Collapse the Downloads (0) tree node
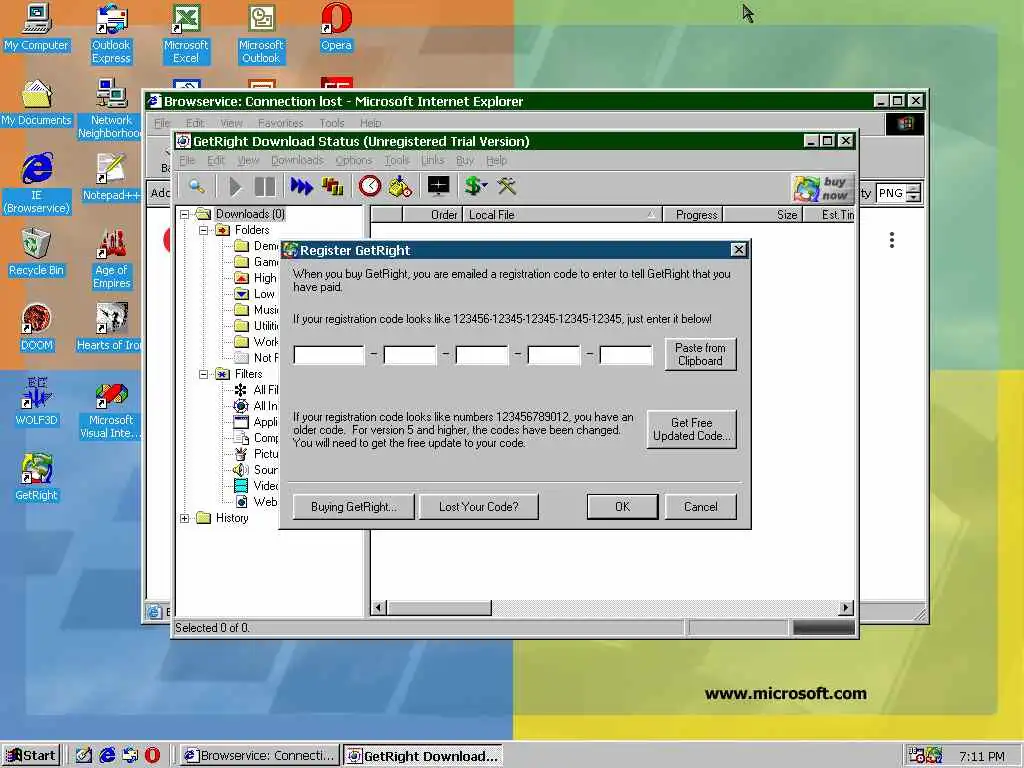 click(185, 214)
